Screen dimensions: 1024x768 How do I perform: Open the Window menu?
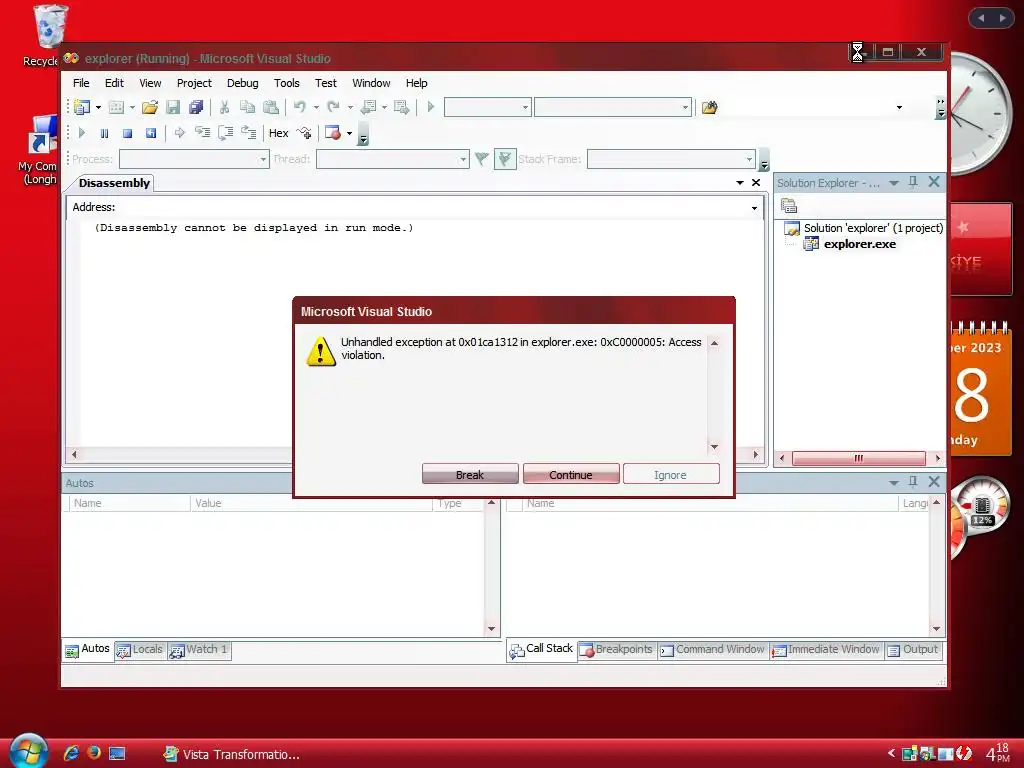[x=372, y=83]
